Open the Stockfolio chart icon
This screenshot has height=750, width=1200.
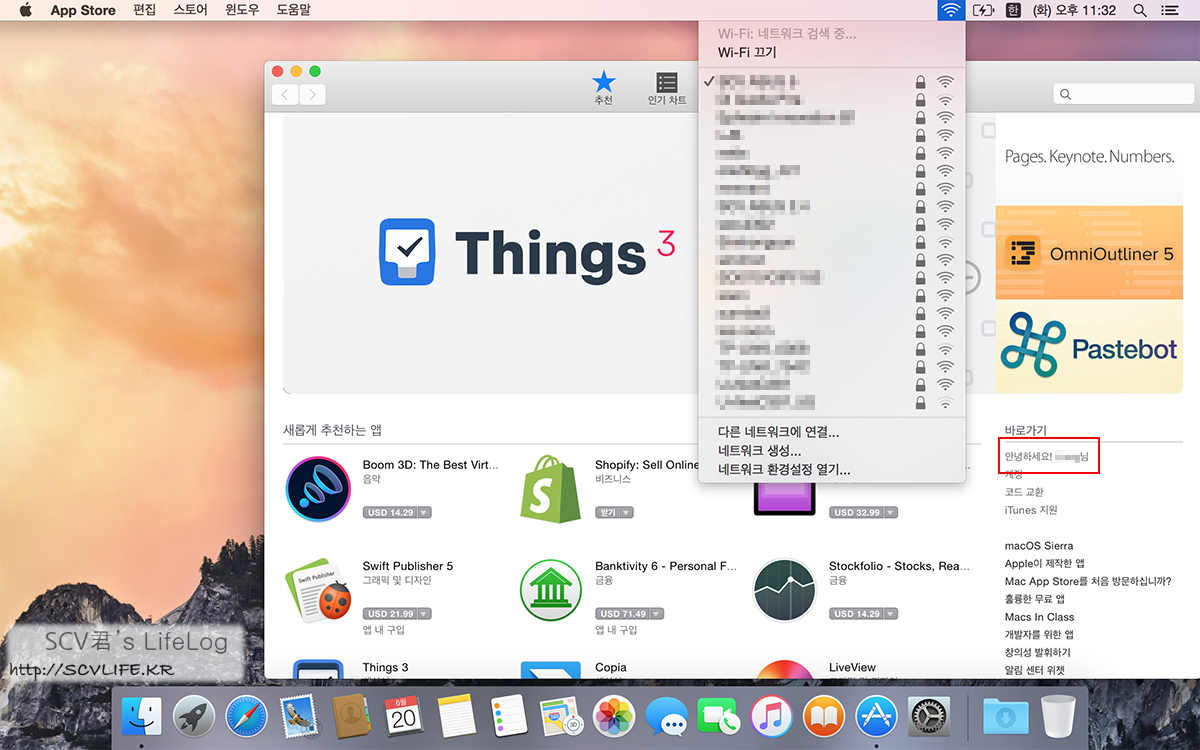785,591
